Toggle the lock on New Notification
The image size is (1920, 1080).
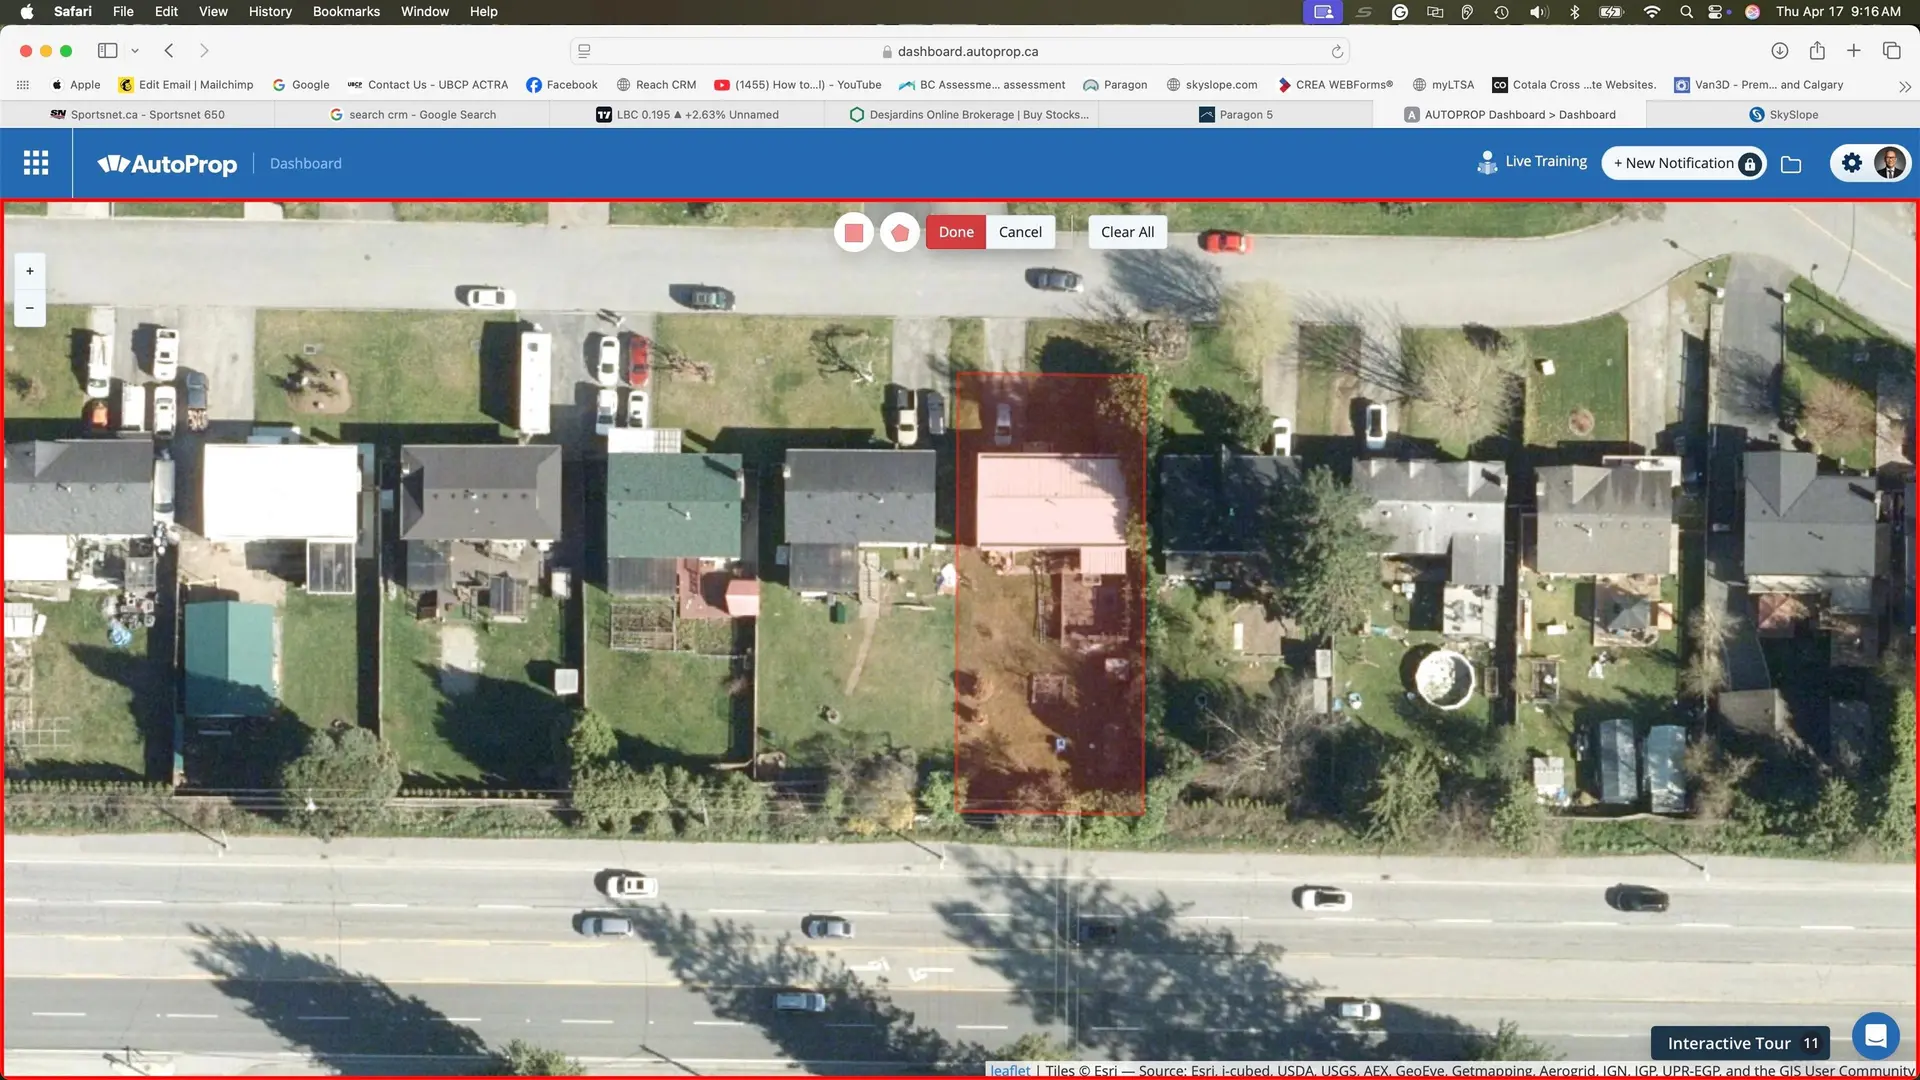(x=1749, y=162)
